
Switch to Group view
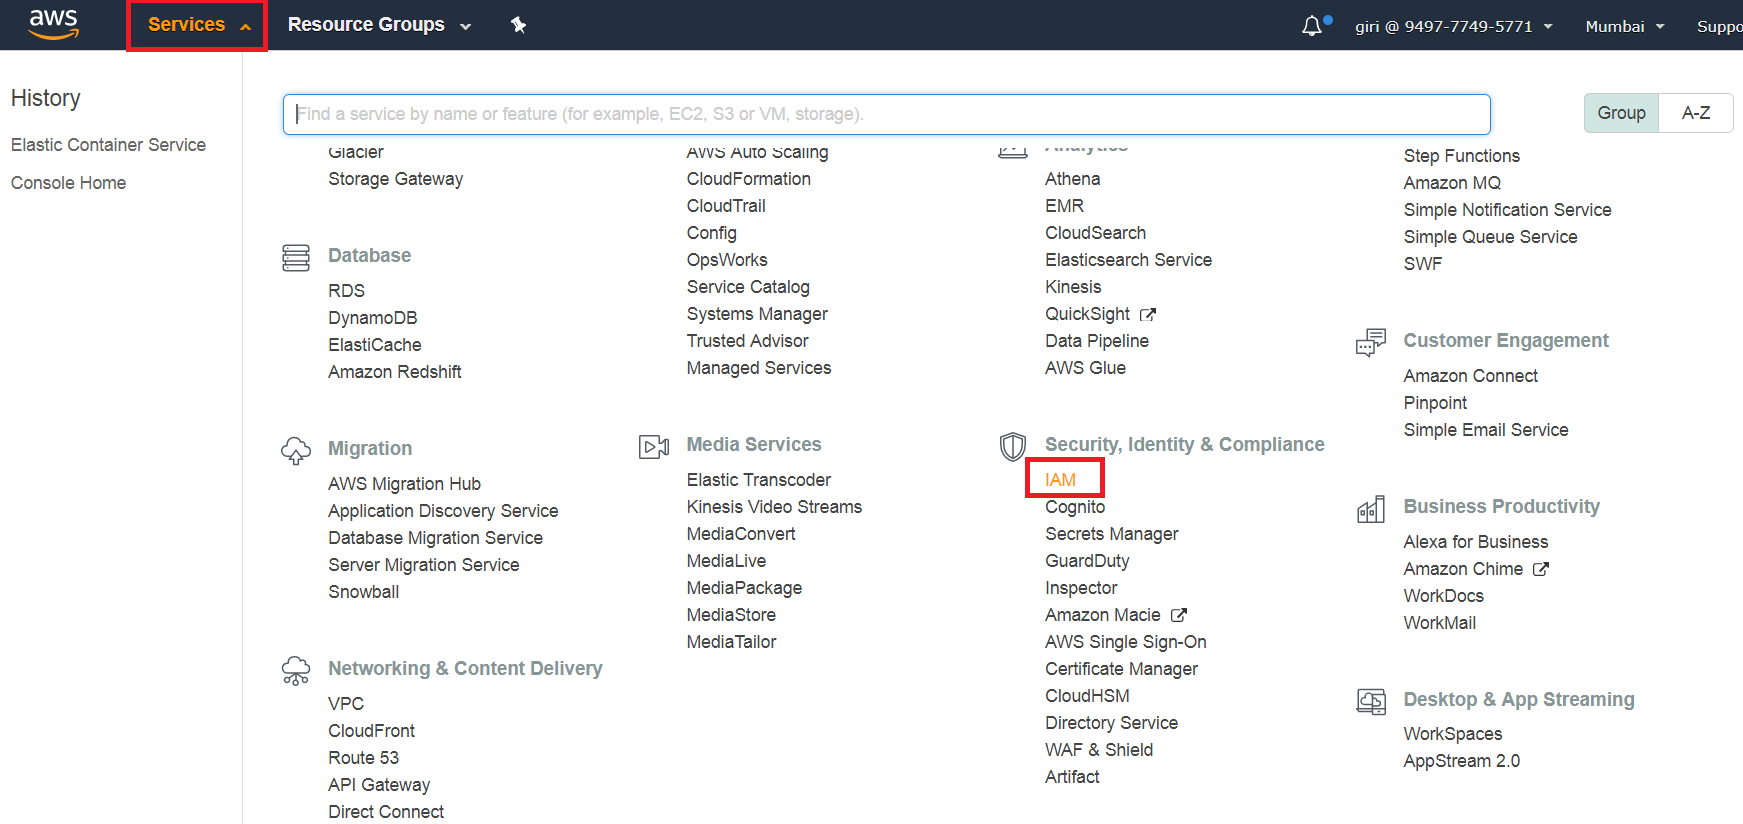click(1621, 113)
